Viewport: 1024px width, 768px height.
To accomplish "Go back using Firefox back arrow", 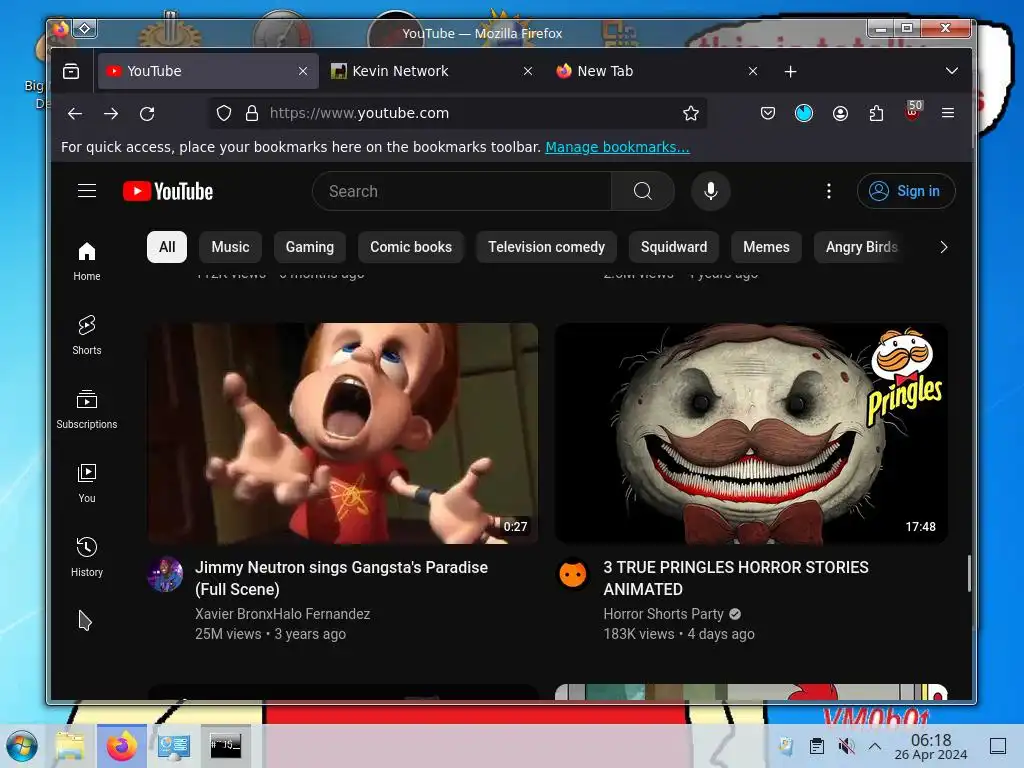I will 75,114.
